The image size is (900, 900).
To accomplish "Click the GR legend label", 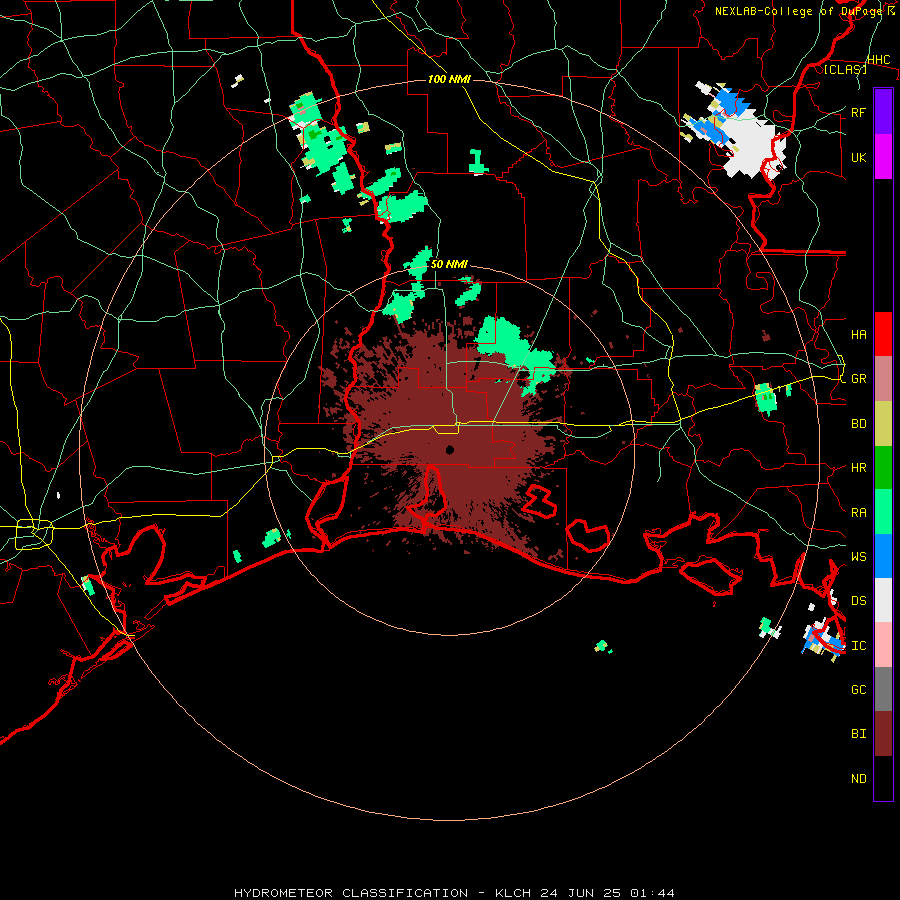I will coord(858,379).
